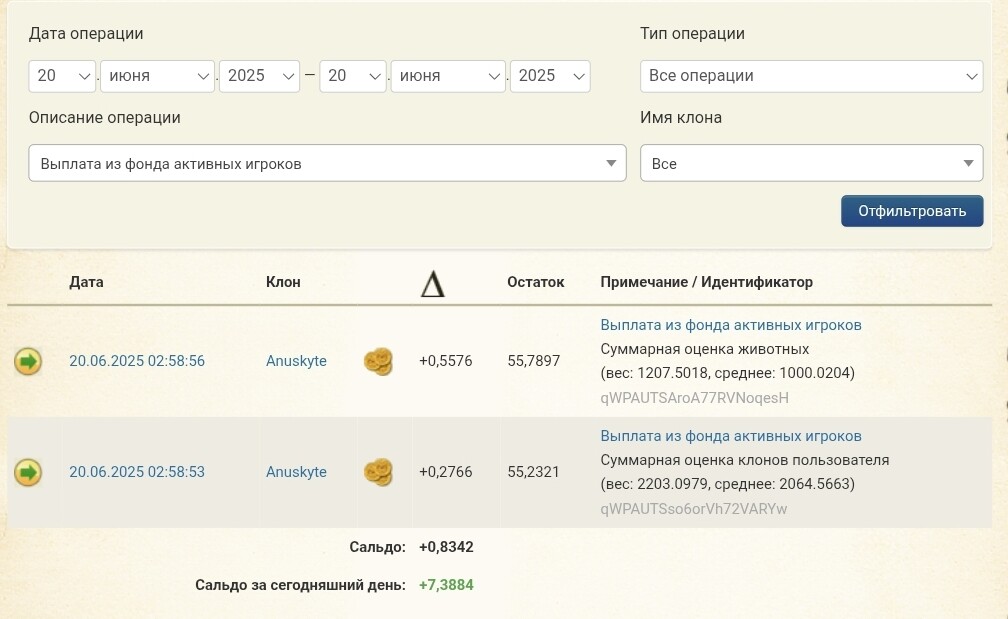Open date link 20.06.2025 02:58:53
The image size is (1008, 619).
(137, 472)
